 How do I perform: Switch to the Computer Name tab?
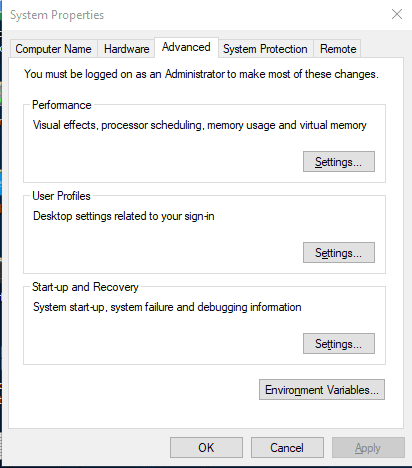[53, 49]
